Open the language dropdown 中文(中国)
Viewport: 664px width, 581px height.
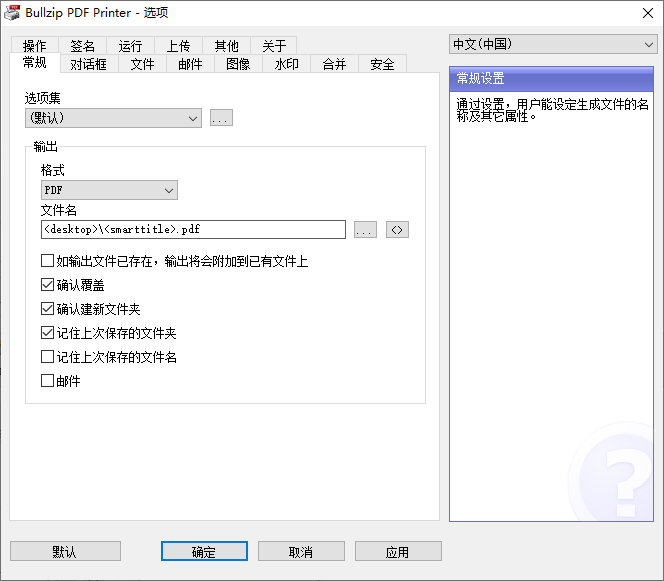[x=553, y=44]
